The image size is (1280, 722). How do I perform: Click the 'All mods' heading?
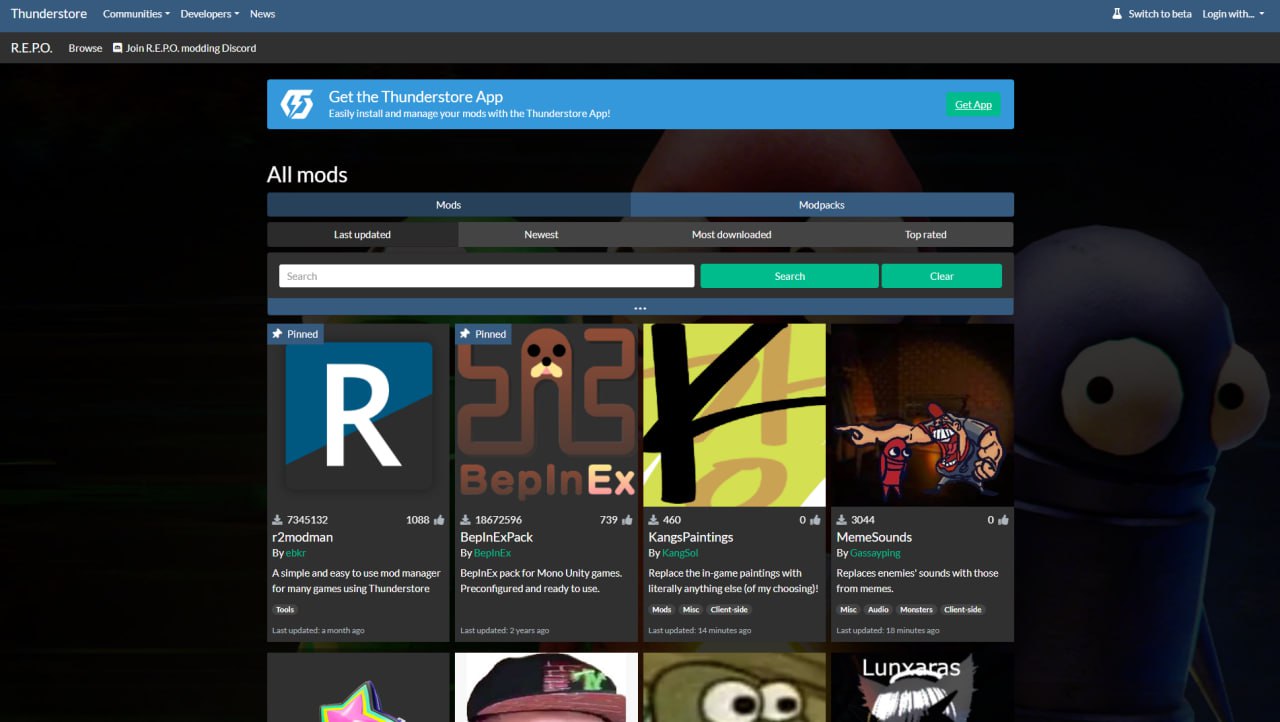307,175
